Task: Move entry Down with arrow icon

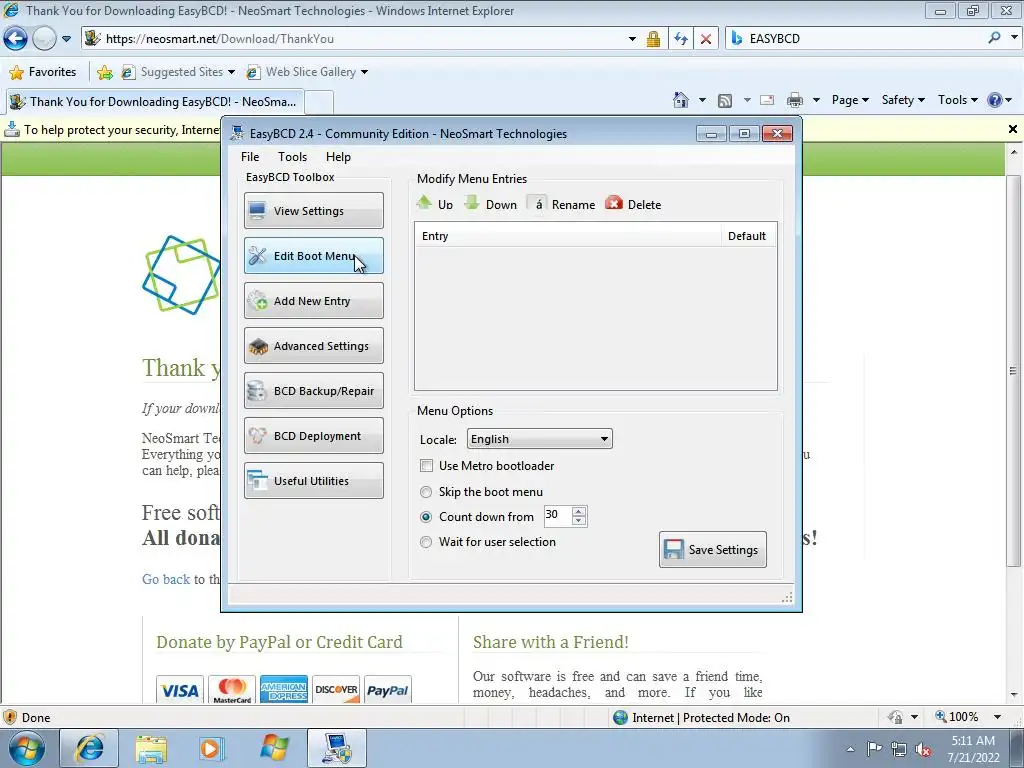Action: point(490,204)
